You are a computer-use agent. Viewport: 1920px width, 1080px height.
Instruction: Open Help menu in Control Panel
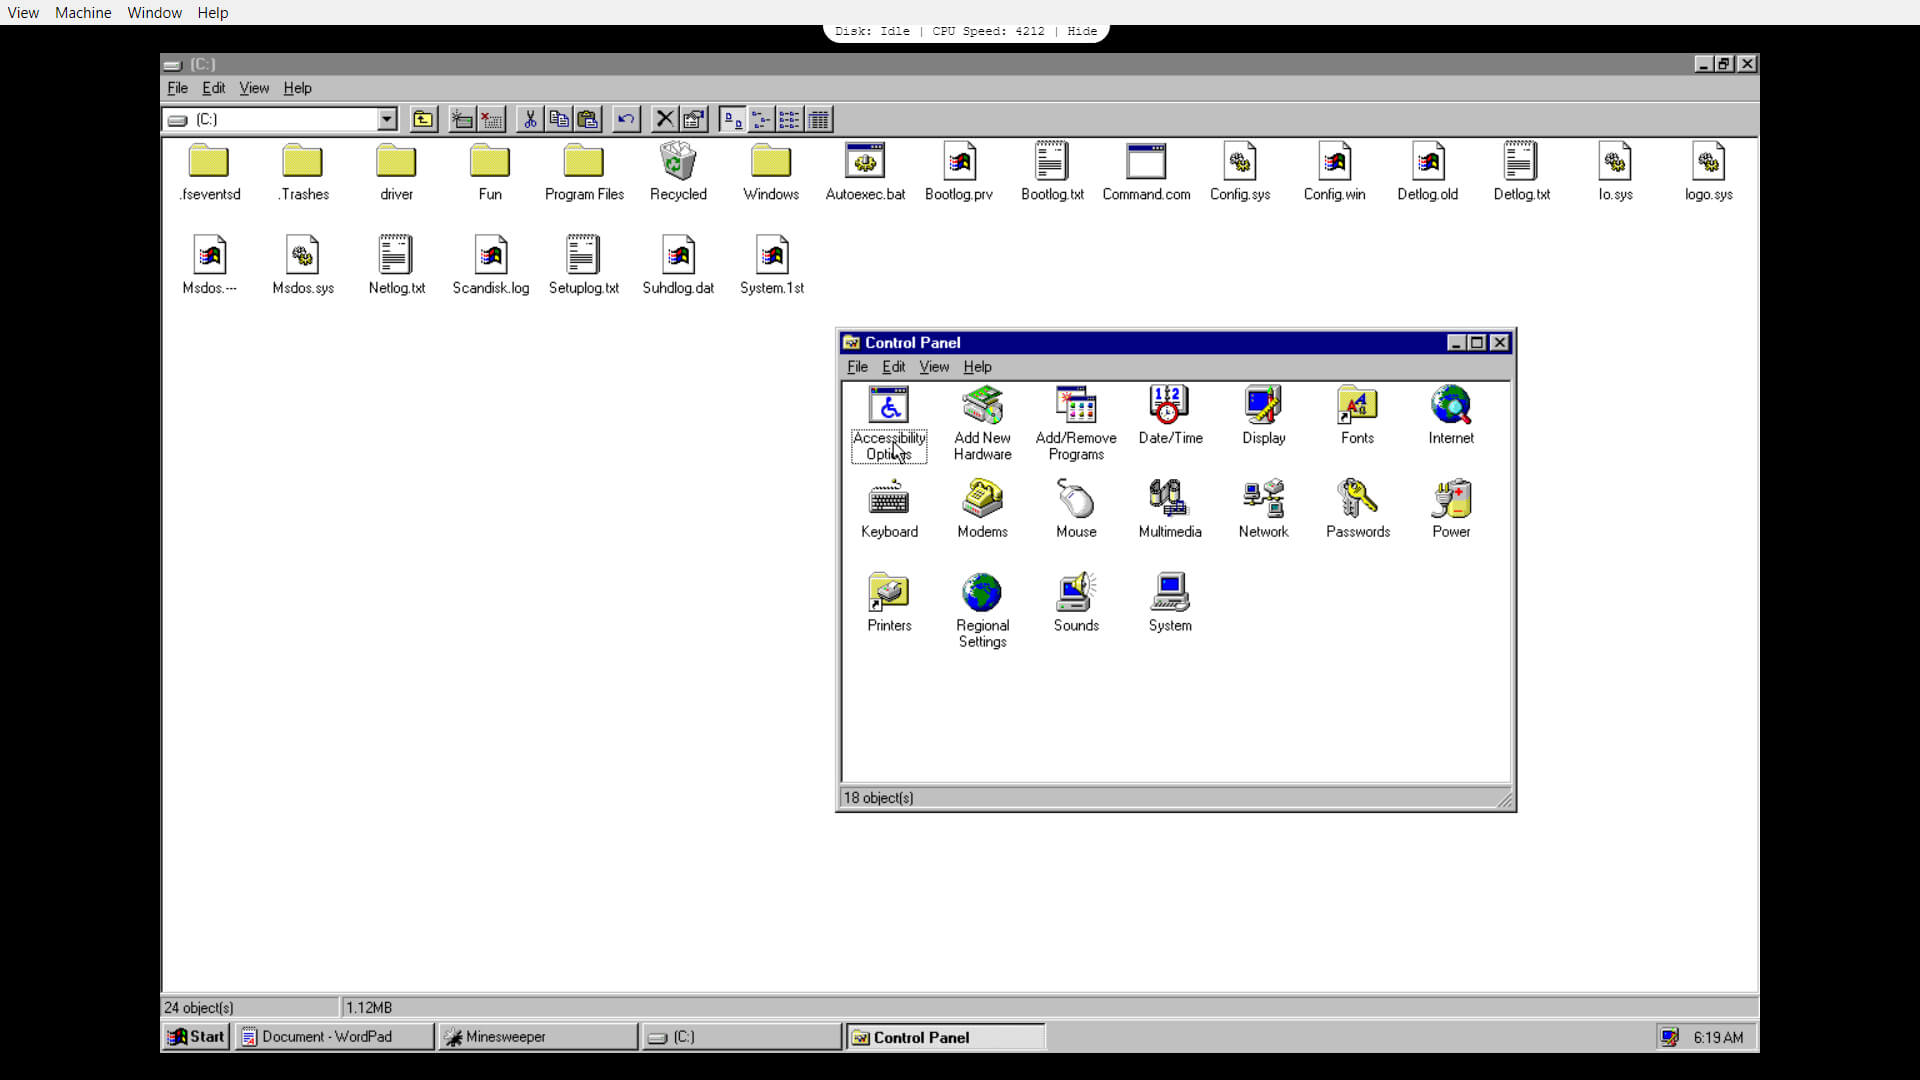[x=977, y=367]
